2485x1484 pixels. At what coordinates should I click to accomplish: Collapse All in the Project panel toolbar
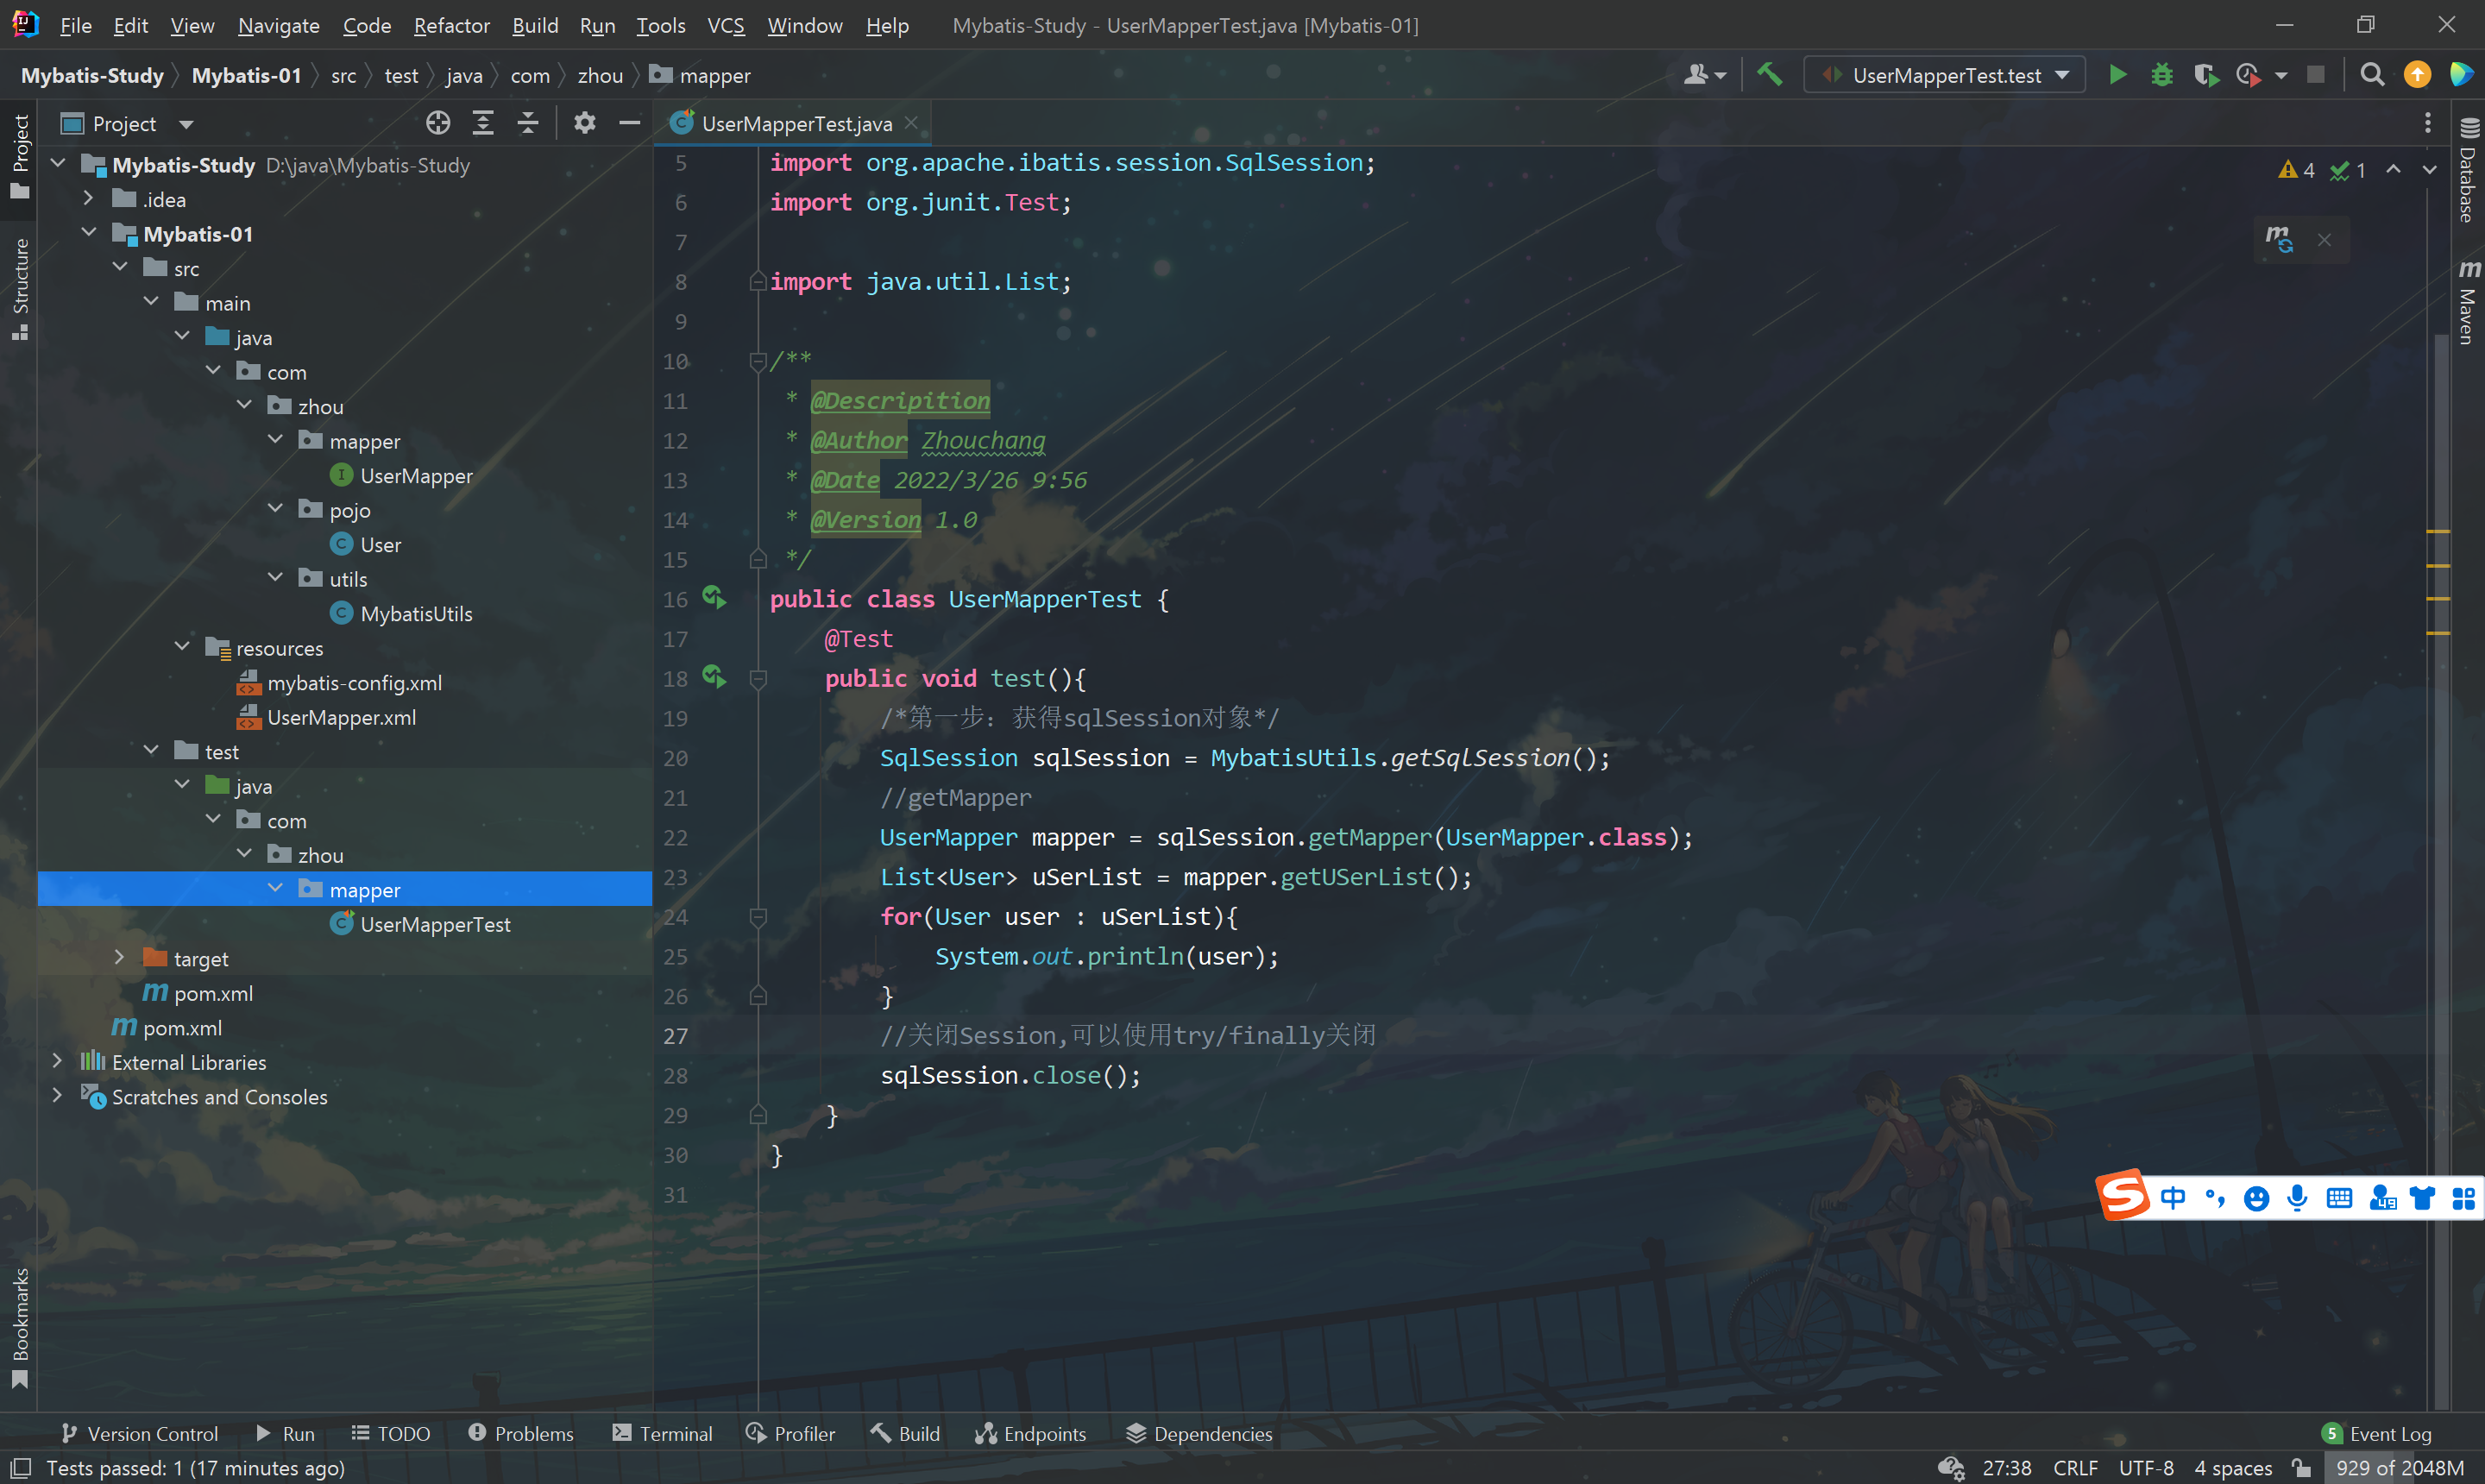pos(527,122)
